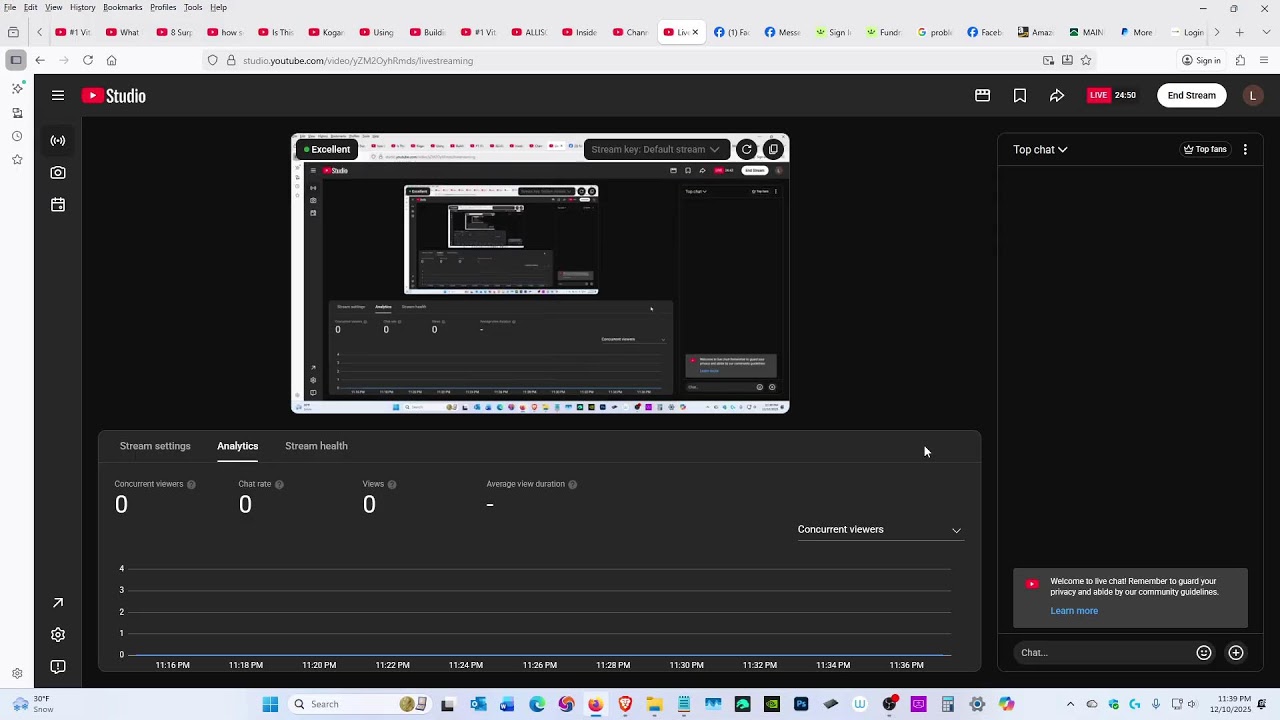1280x720 pixels.
Task: Copy the stream key using the copy icon
Action: 773,150
